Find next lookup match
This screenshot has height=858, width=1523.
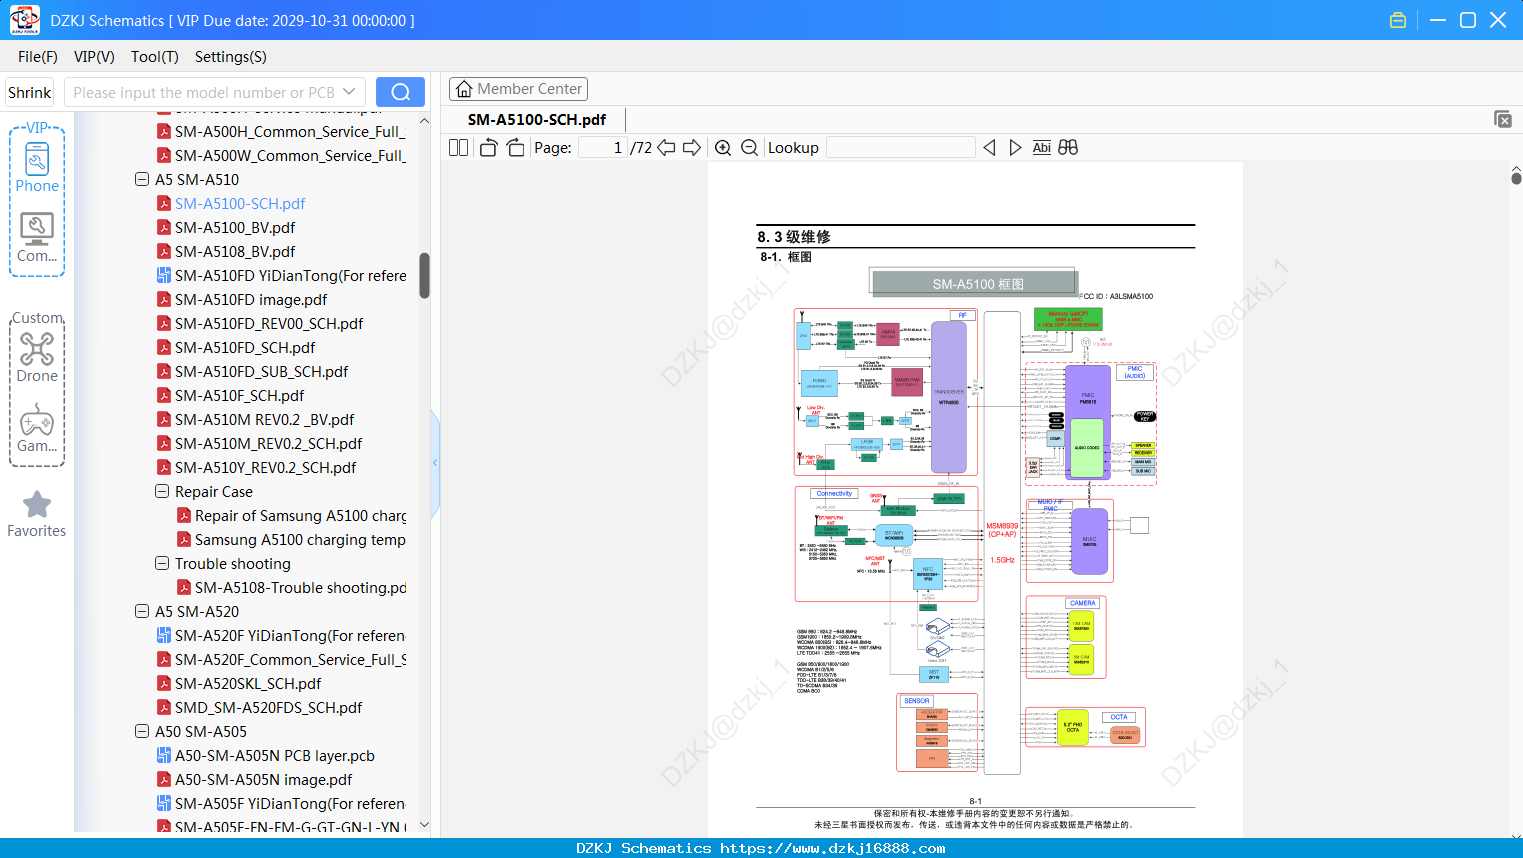click(1015, 148)
